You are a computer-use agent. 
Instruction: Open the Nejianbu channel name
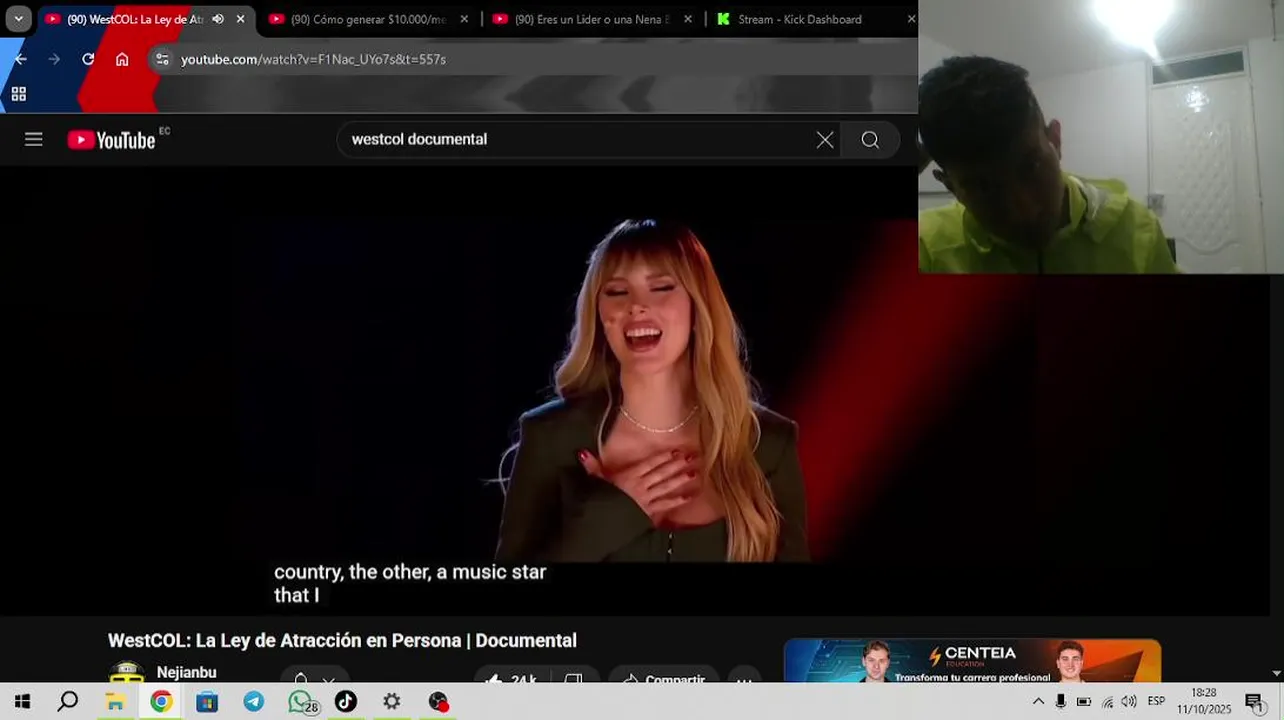(x=186, y=672)
